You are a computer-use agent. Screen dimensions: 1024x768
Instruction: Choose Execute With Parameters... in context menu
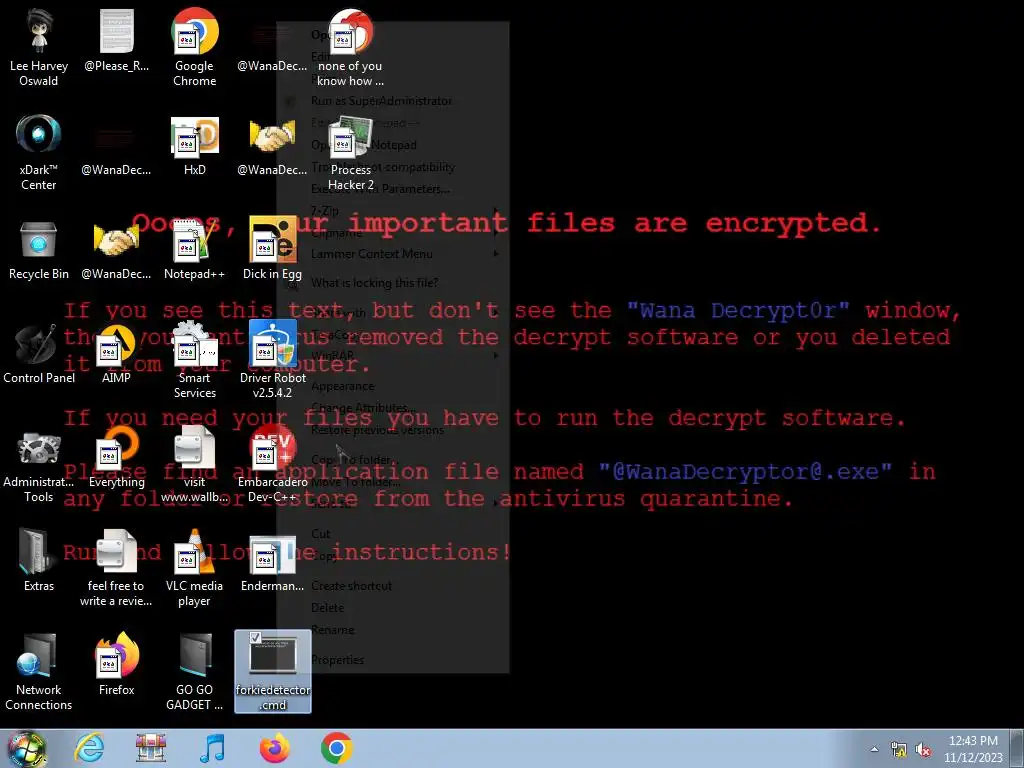[392, 189]
